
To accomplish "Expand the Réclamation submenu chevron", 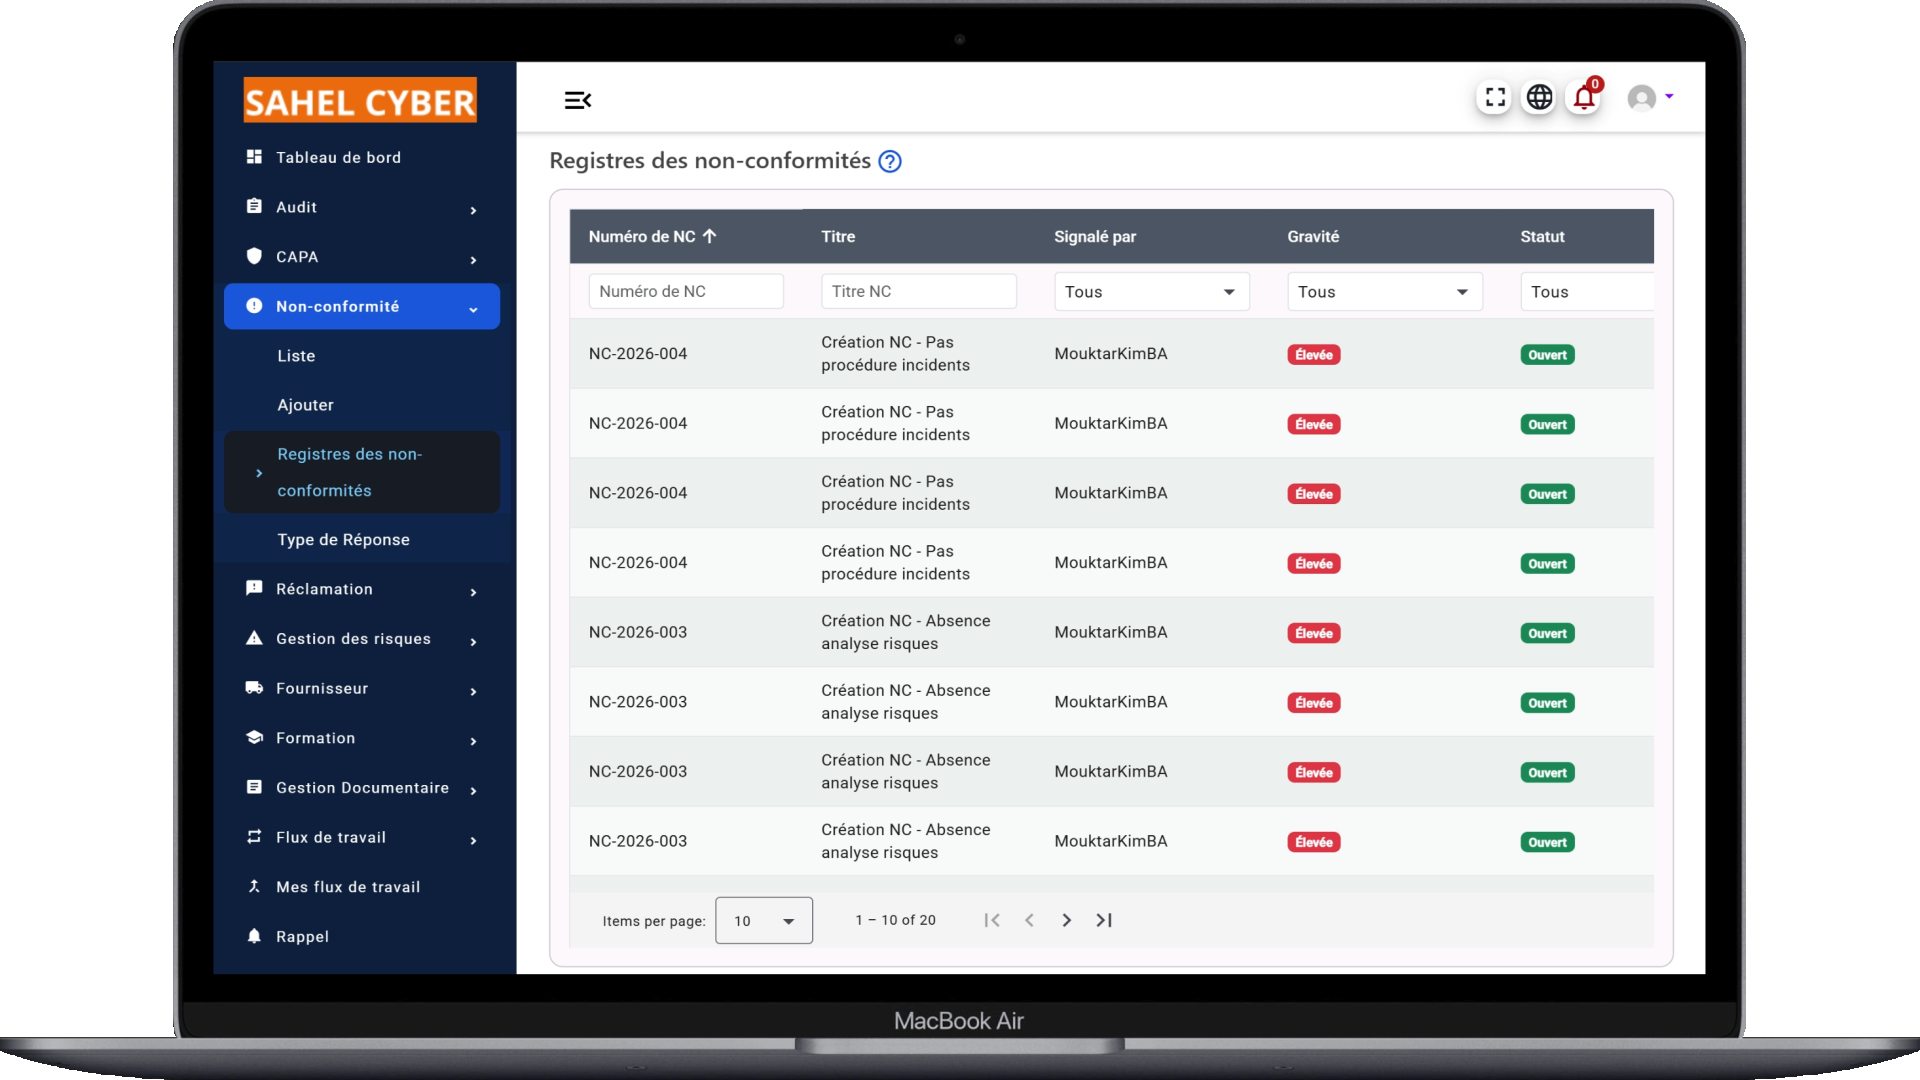I will tap(473, 592).
